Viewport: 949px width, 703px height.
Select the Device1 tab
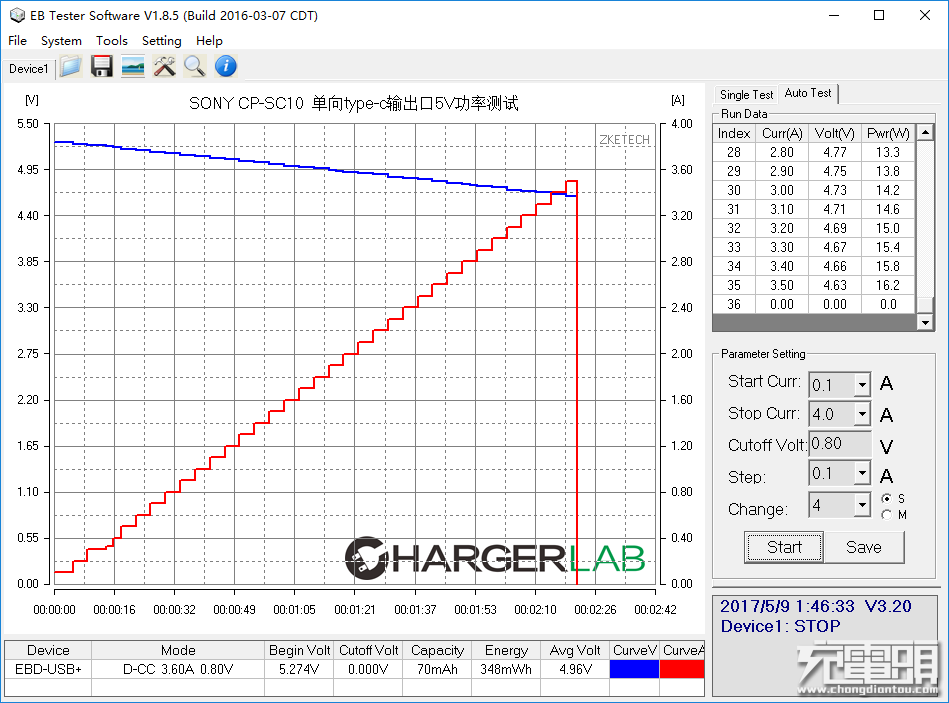28,69
